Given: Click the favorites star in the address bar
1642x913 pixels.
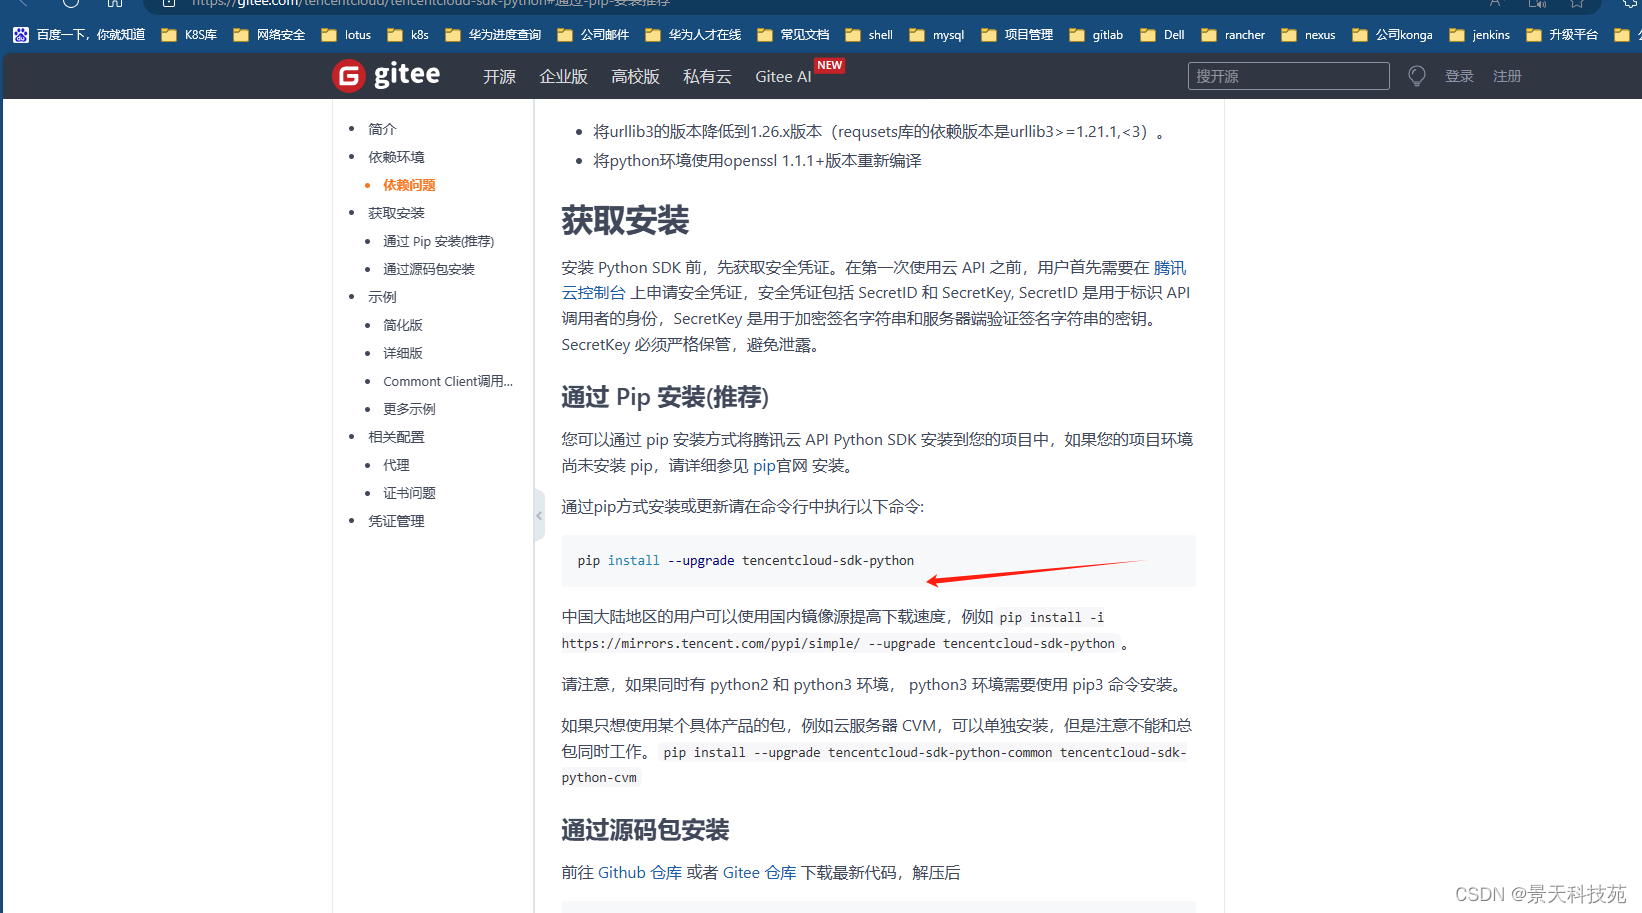Looking at the screenshot, I should pyautogui.click(x=1578, y=5).
